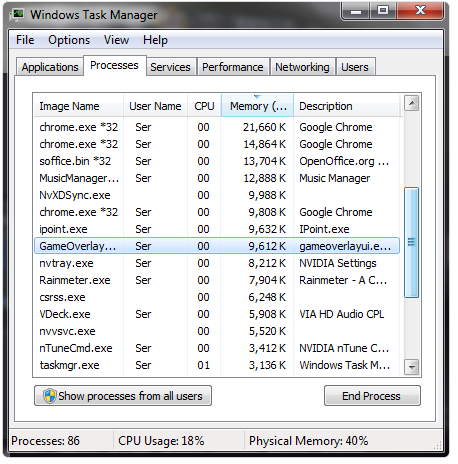This screenshot has height=464, width=458.
Task: Sort by CPU column header
Action: click(204, 106)
